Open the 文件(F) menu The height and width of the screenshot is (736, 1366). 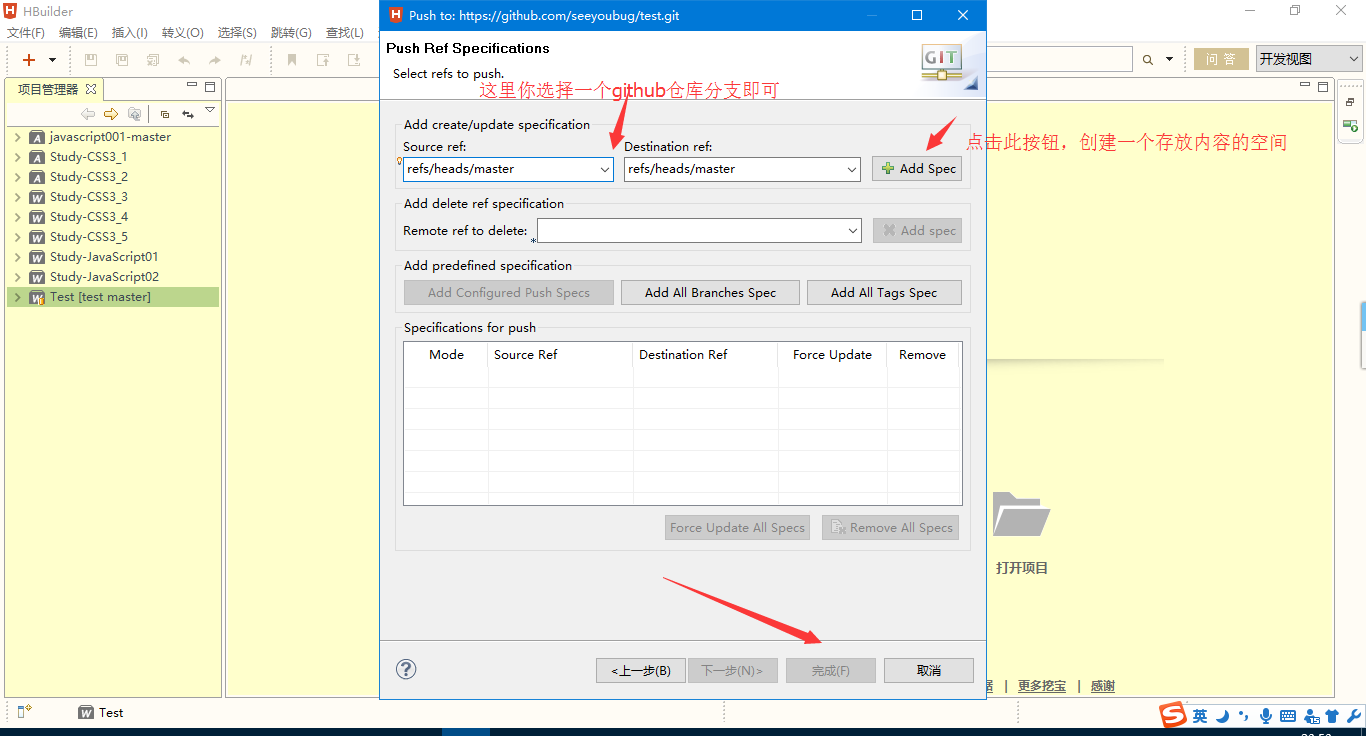26,33
